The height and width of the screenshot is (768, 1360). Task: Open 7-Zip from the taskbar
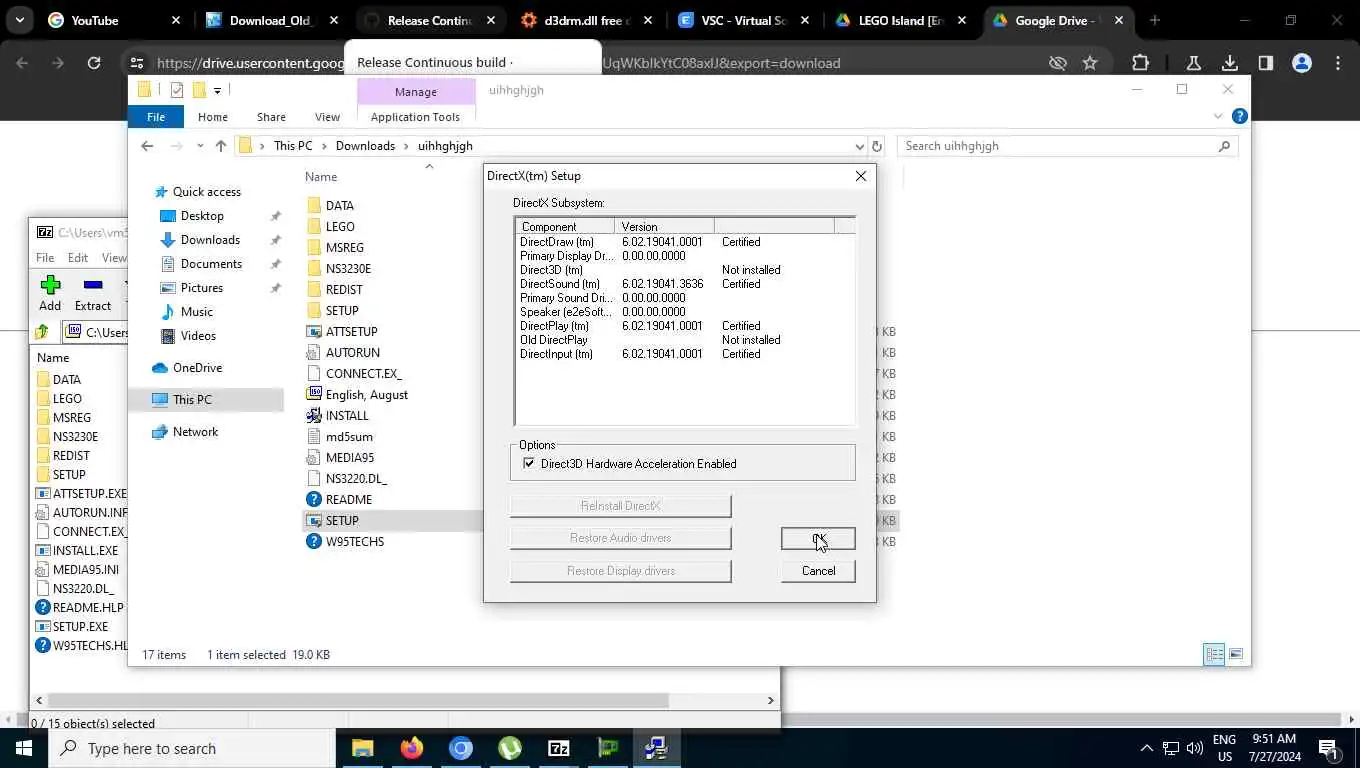pyautogui.click(x=559, y=748)
